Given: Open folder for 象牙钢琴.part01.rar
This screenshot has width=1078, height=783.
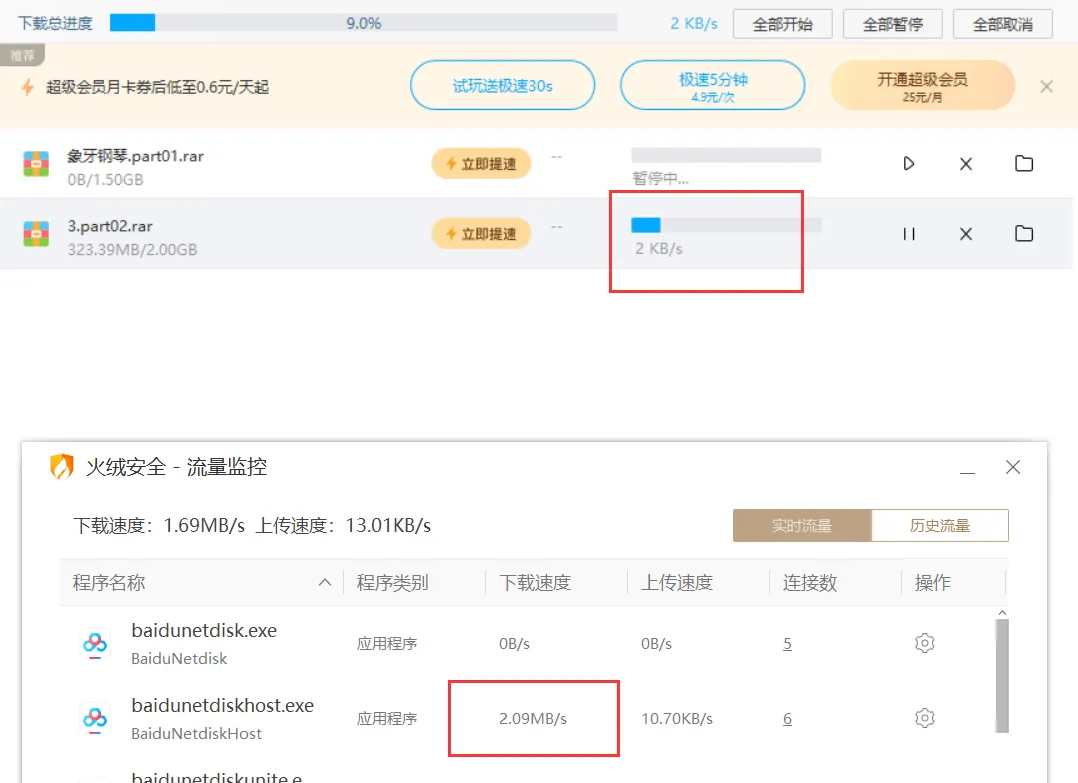Looking at the screenshot, I should pyautogui.click(x=1023, y=163).
